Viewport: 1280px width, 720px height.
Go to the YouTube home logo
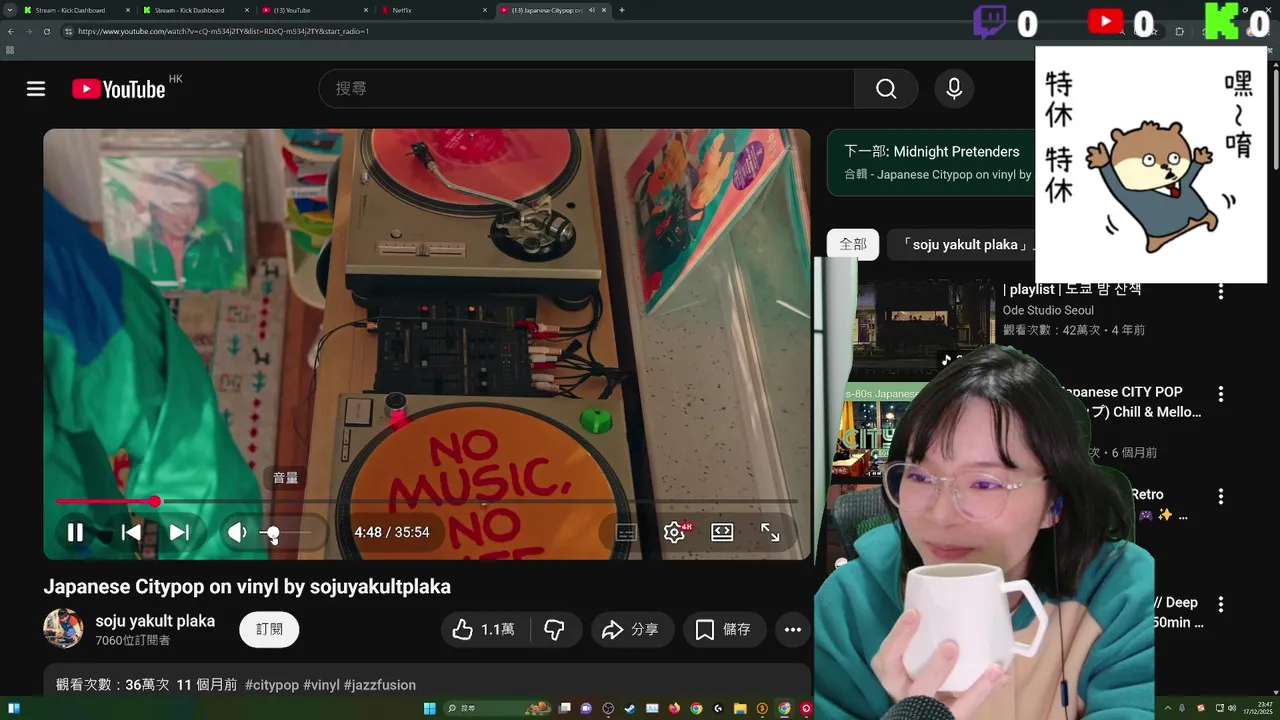click(119, 89)
